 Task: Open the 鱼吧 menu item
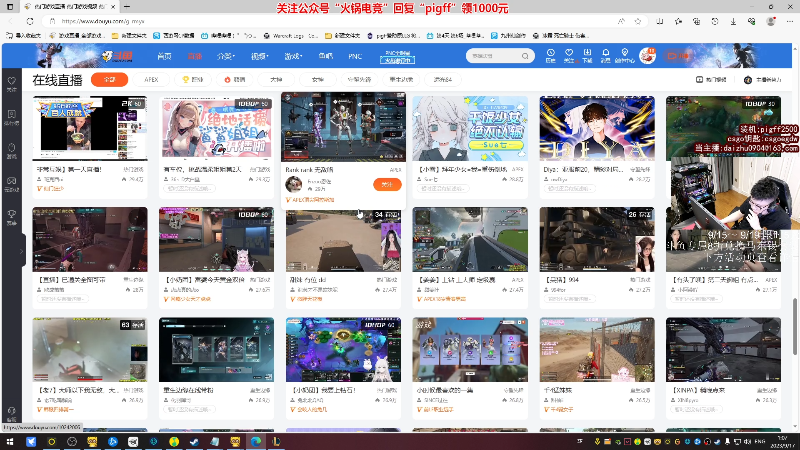coord(326,56)
